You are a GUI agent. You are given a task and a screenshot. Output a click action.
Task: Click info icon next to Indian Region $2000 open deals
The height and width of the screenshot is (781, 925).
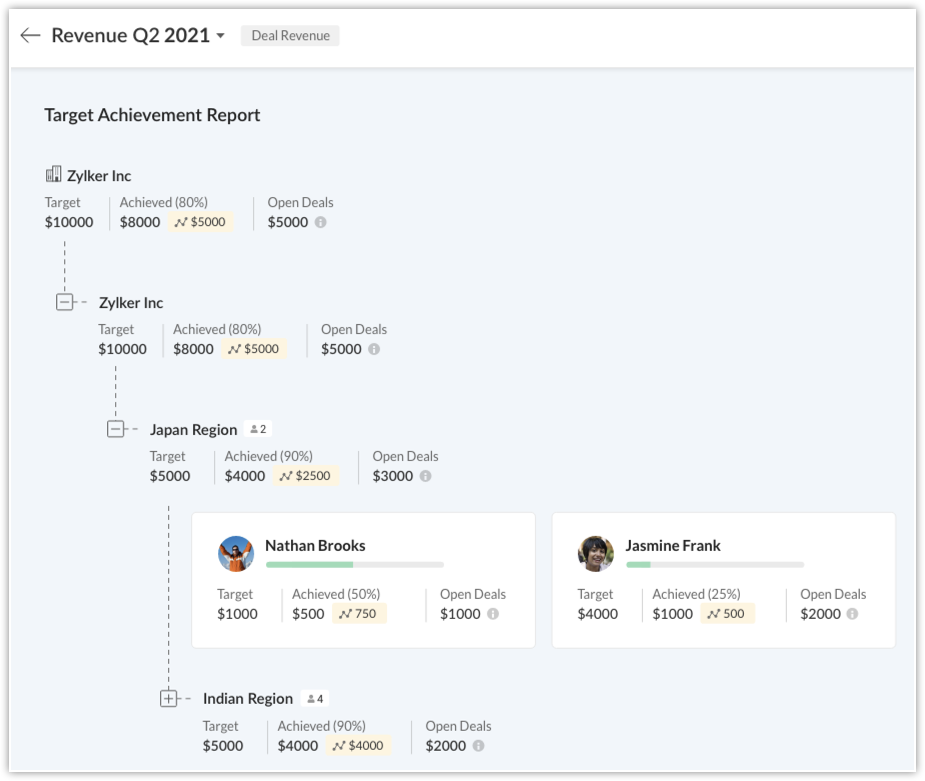[x=479, y=745]
